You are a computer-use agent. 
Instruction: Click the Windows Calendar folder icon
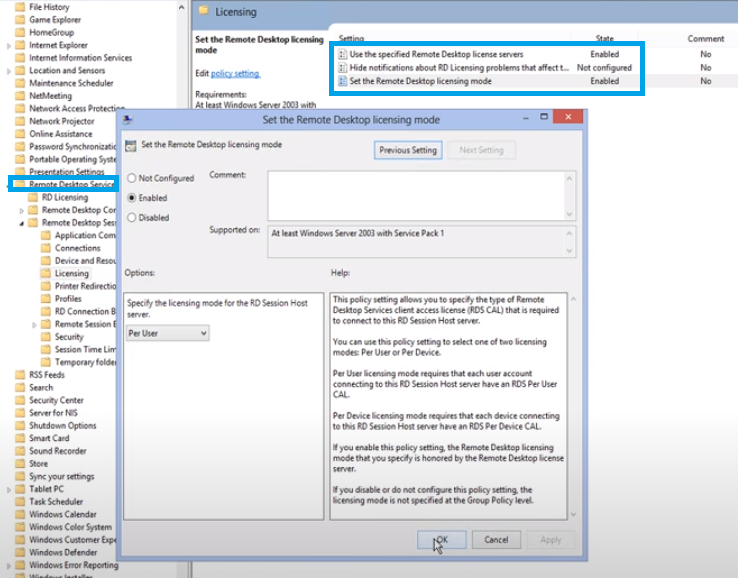(20, 515)
